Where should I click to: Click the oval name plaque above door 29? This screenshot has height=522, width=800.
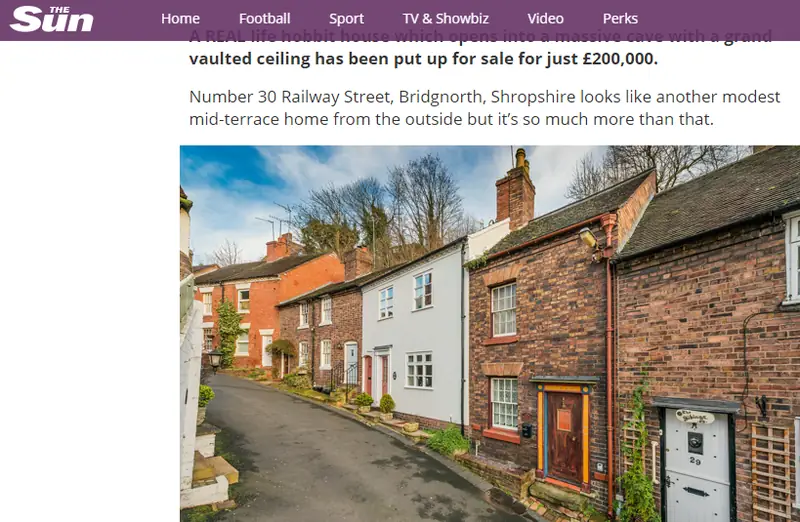point(694,417)
